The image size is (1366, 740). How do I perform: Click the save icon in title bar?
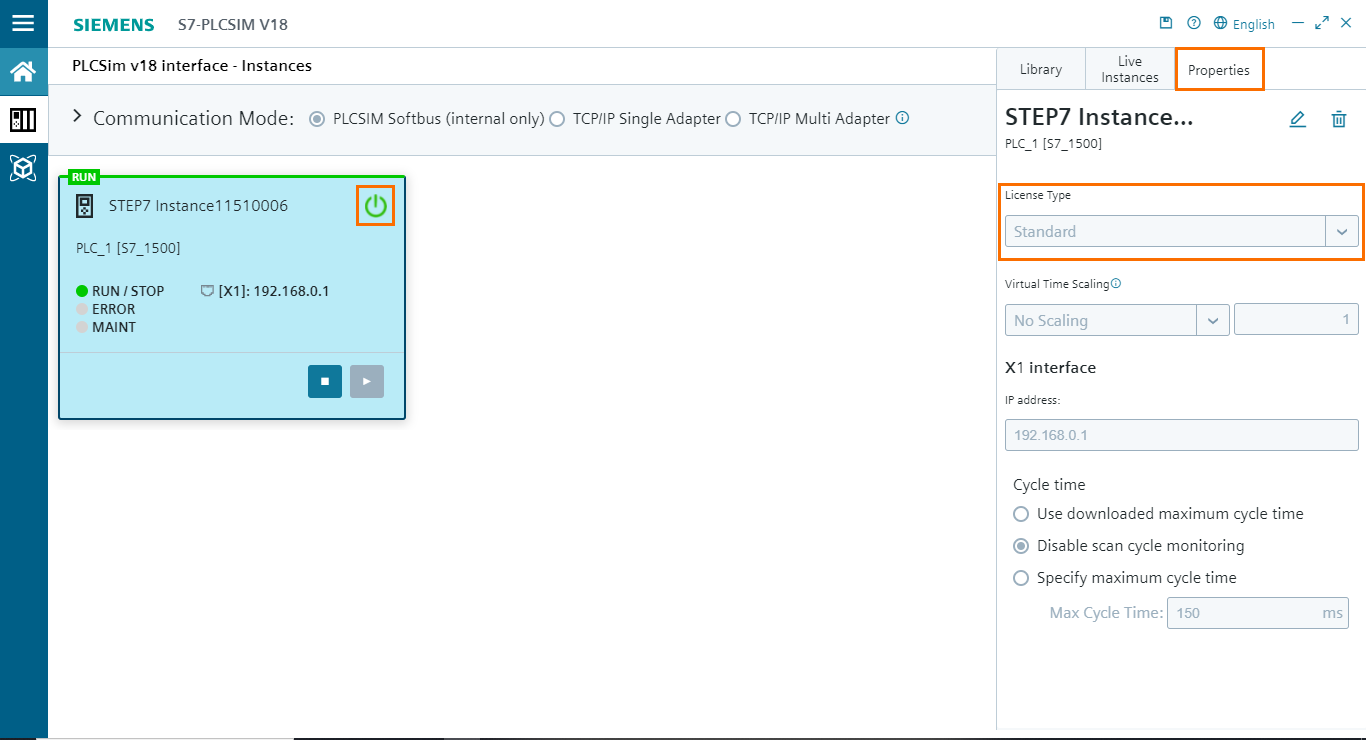click(x=1166, y=22)
